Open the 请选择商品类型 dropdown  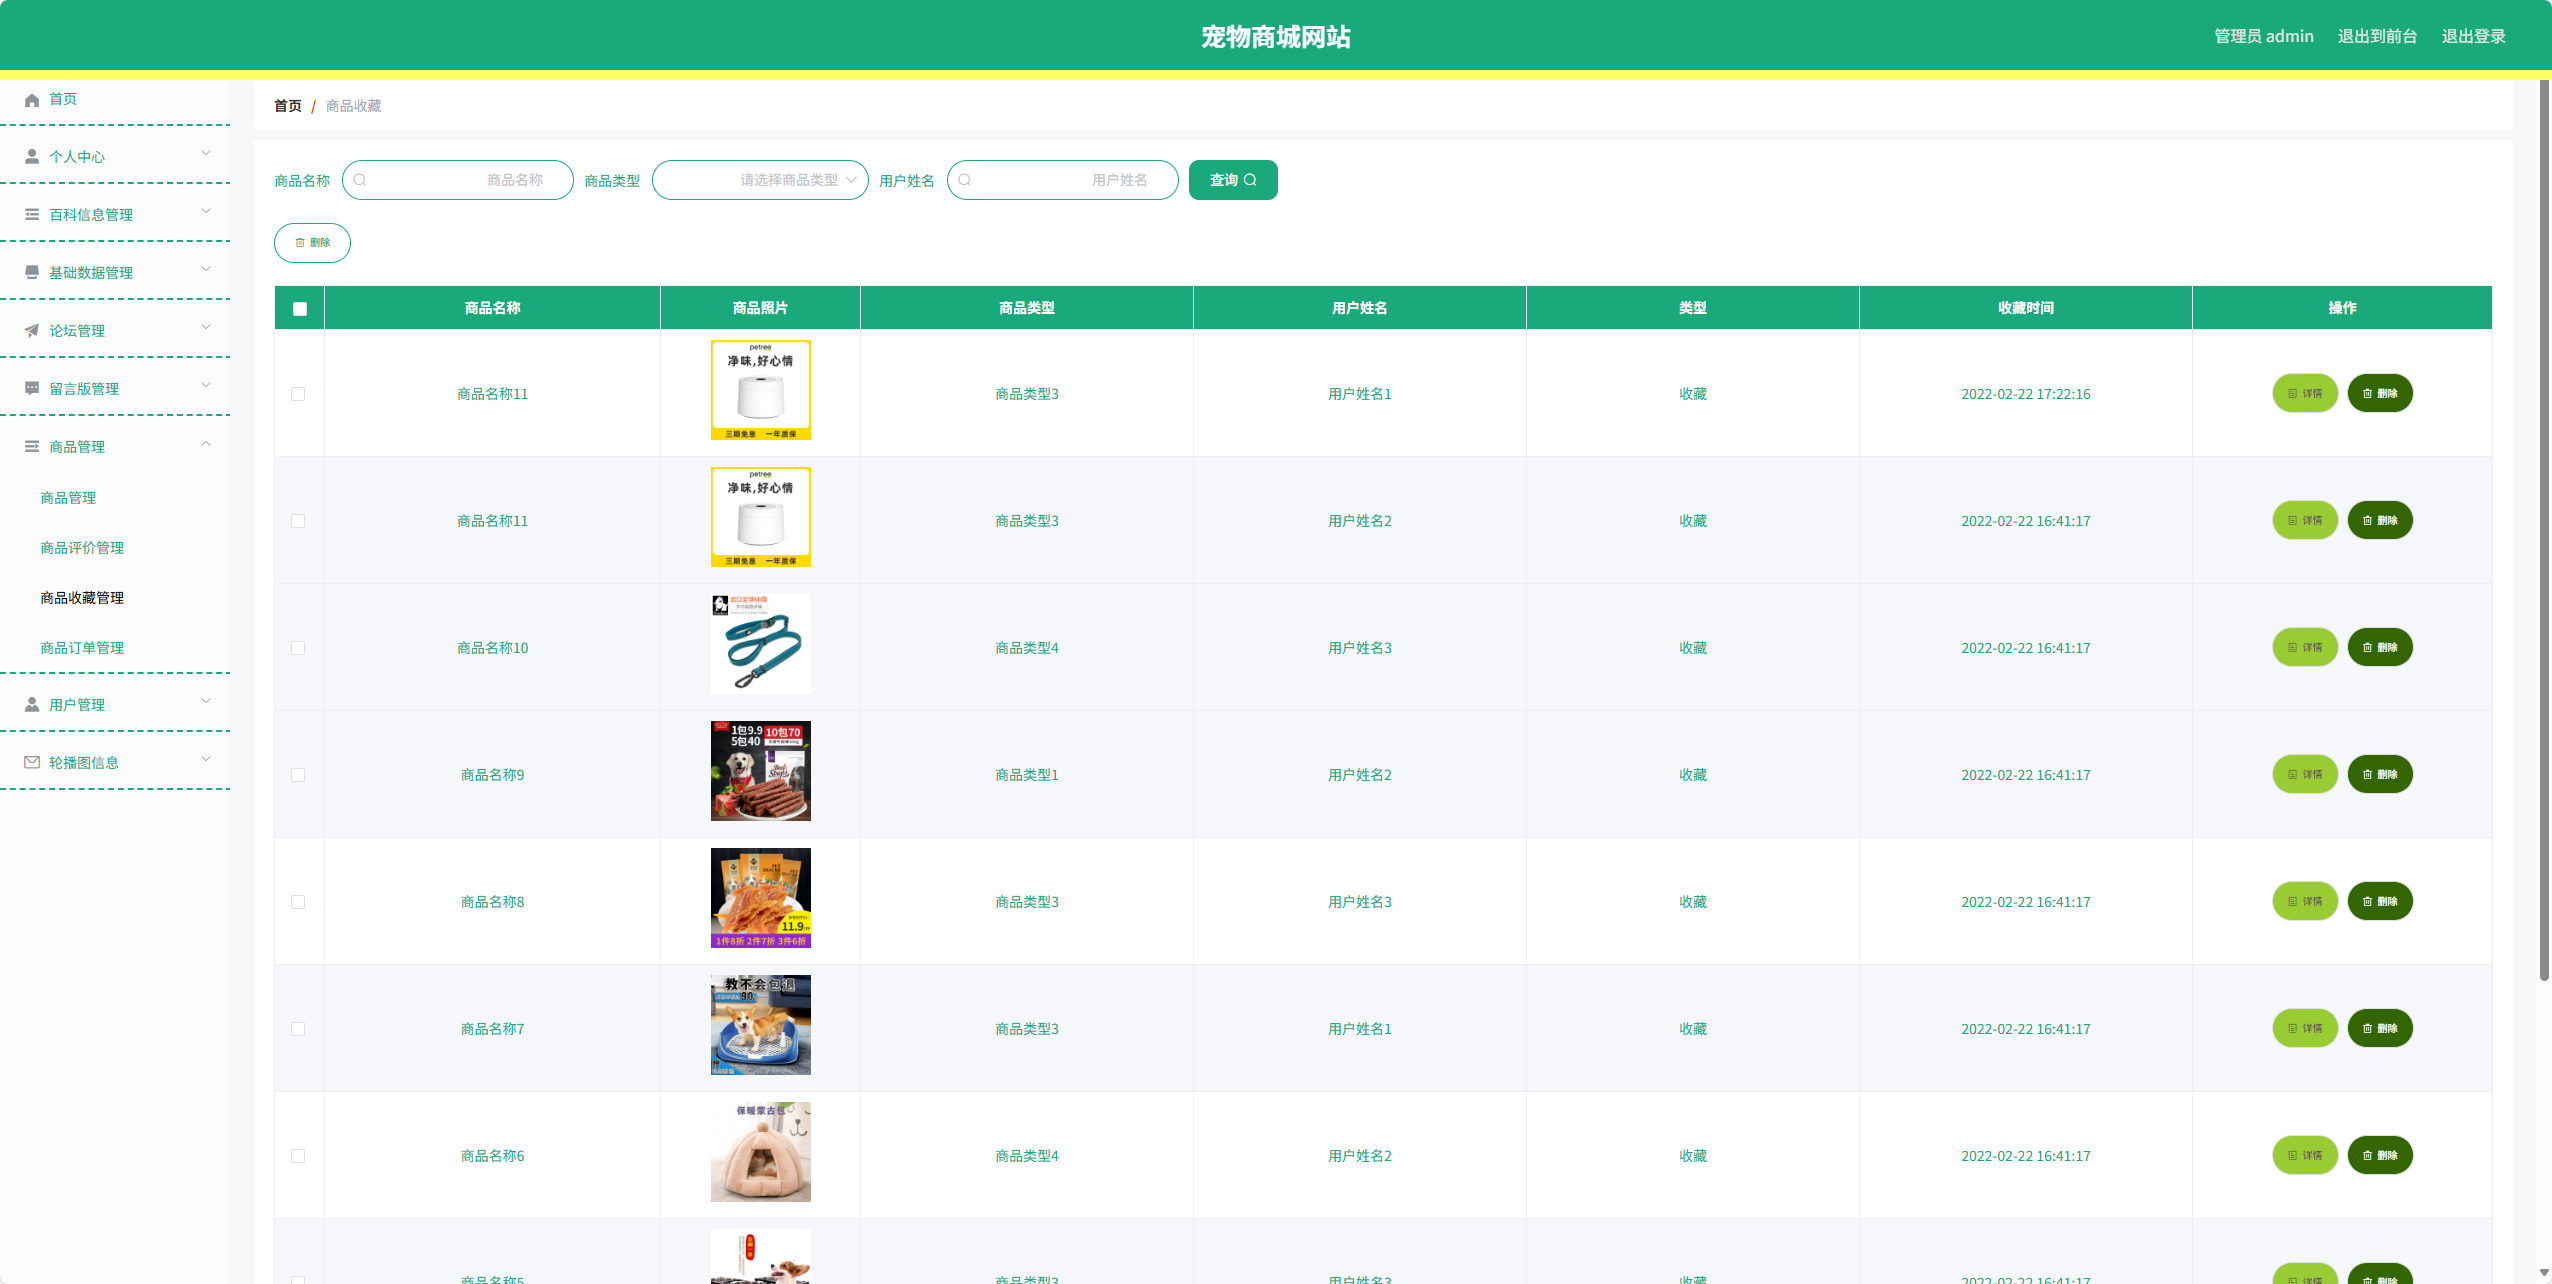pyautogui.click(x=760, y=180)
